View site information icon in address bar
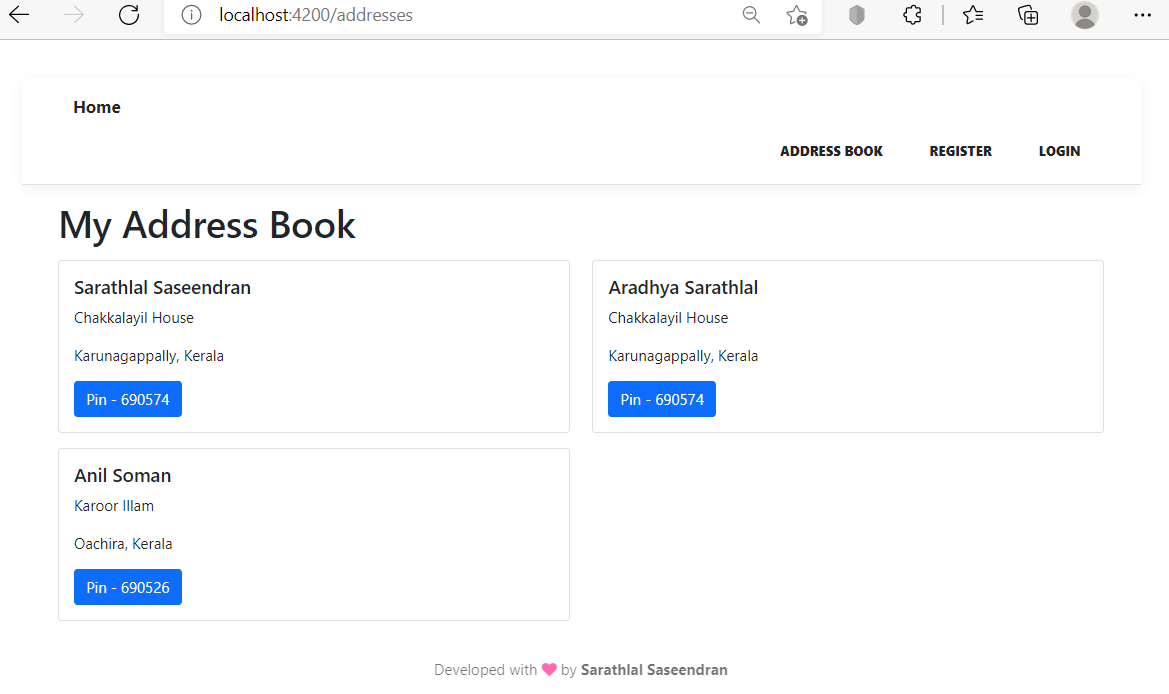Screen dimensions: 1169x694 coord(192,15)
